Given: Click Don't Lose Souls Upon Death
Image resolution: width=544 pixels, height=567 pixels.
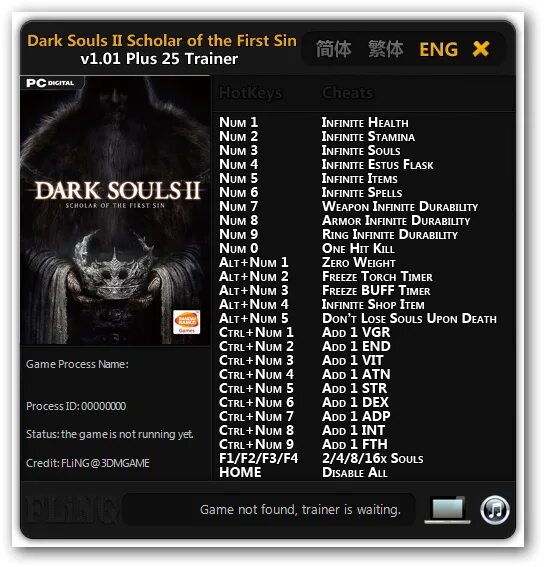Looking at the screenshot, I should [x=409, y=319].
